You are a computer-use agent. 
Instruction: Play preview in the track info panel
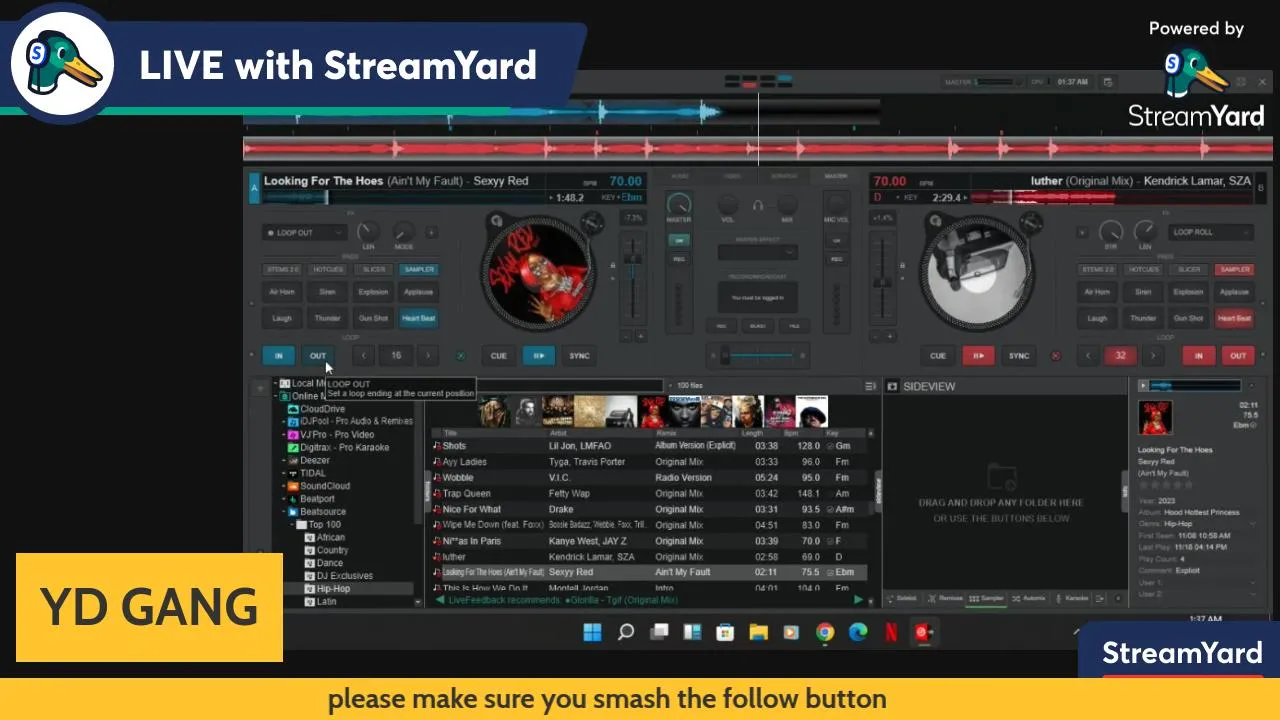pyautogui.click(x=1144, y=385)
